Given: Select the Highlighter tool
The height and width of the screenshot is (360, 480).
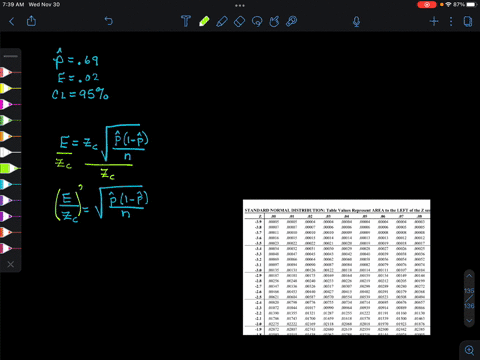Looking at the screenshot, I should click(x=222, y=21).
